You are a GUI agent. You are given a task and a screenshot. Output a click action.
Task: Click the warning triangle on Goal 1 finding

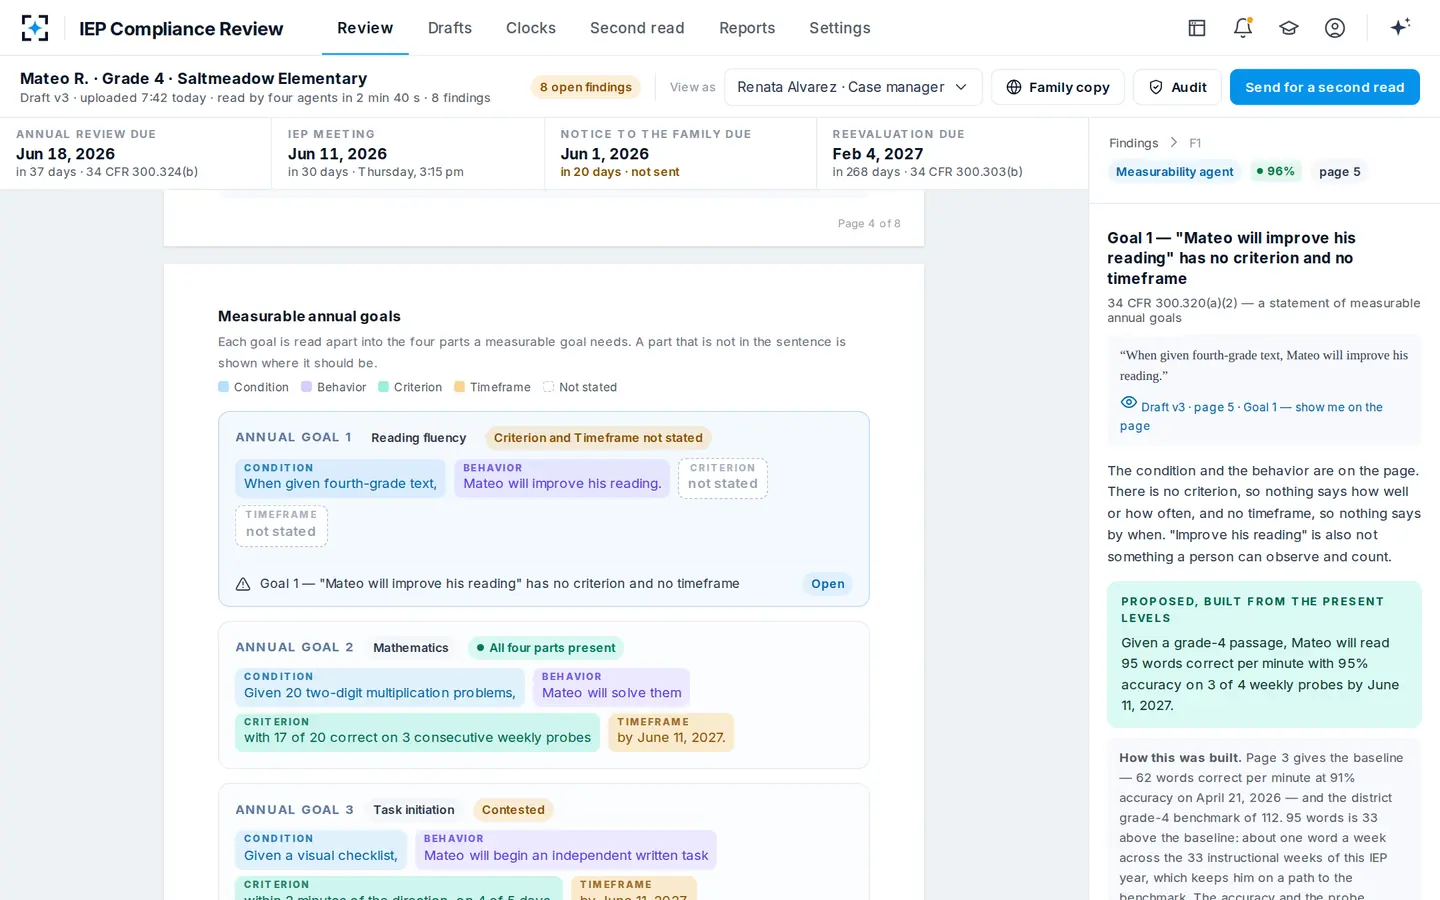pyautogui.click(x=243, y=584)
